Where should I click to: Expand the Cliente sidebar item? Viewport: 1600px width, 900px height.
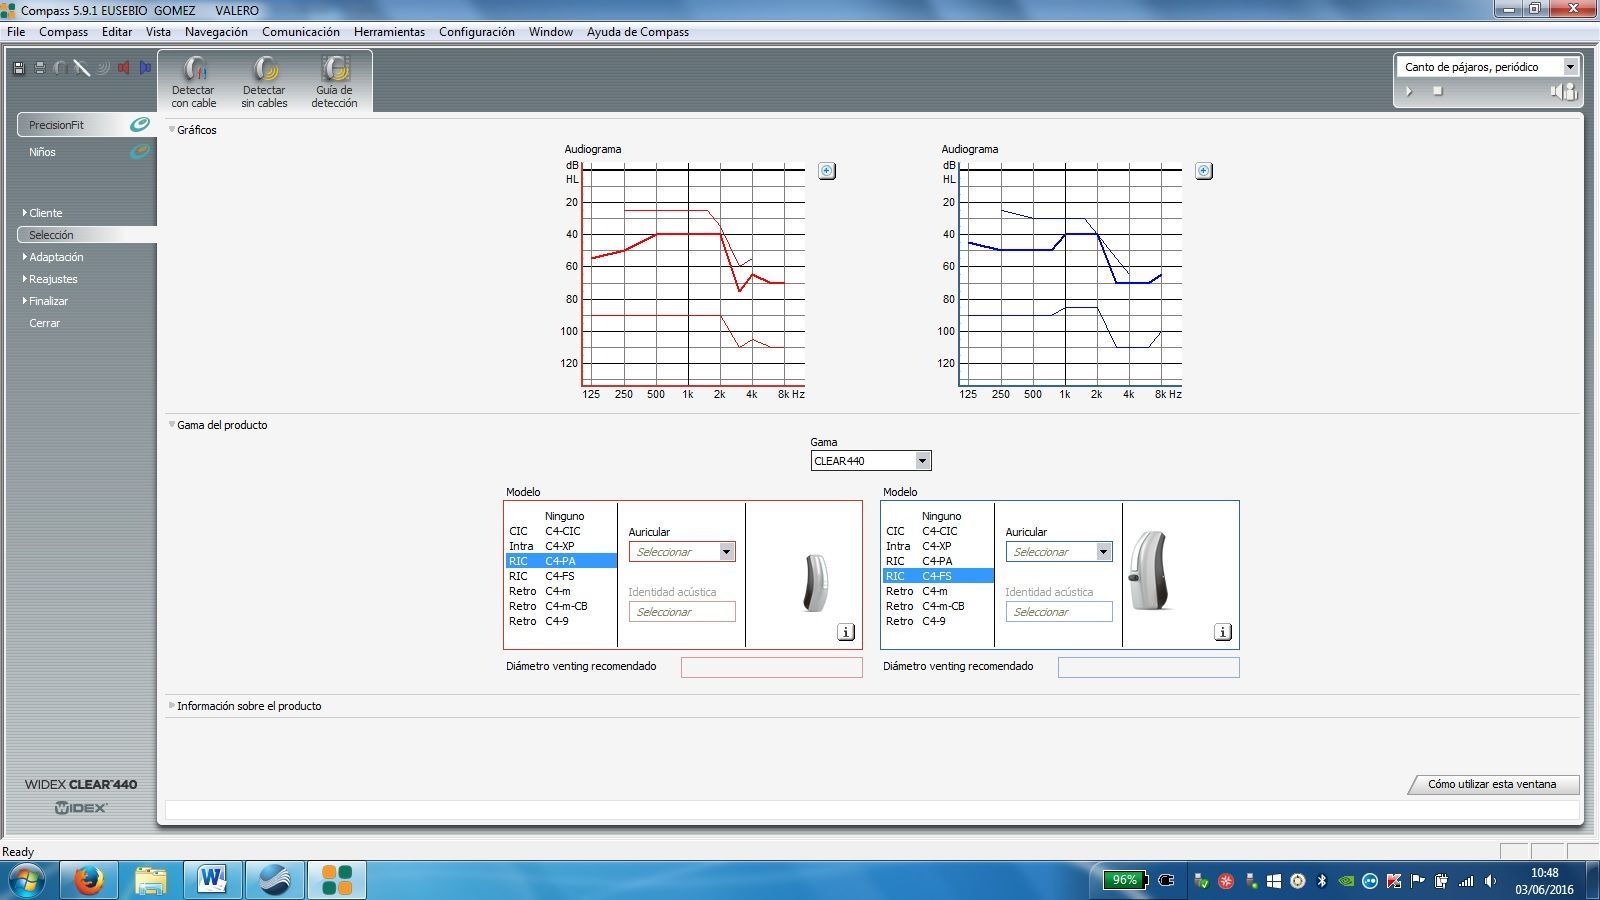tap(25, 213)
